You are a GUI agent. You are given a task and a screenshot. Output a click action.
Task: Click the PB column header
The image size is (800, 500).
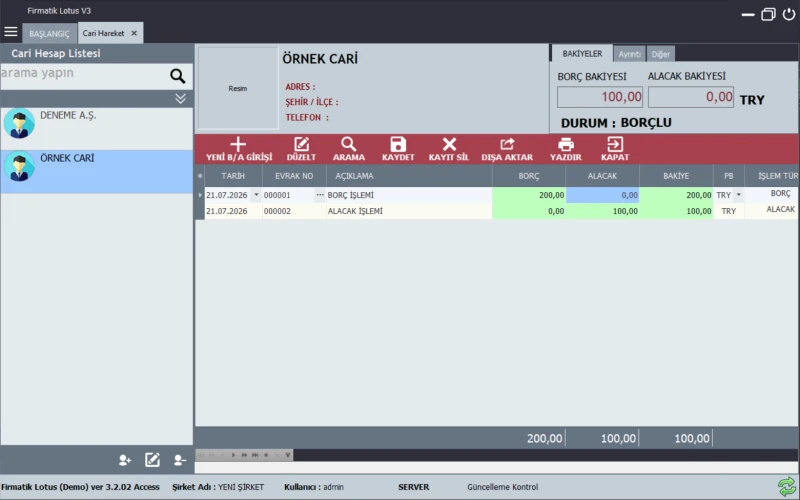coord(729,176)
